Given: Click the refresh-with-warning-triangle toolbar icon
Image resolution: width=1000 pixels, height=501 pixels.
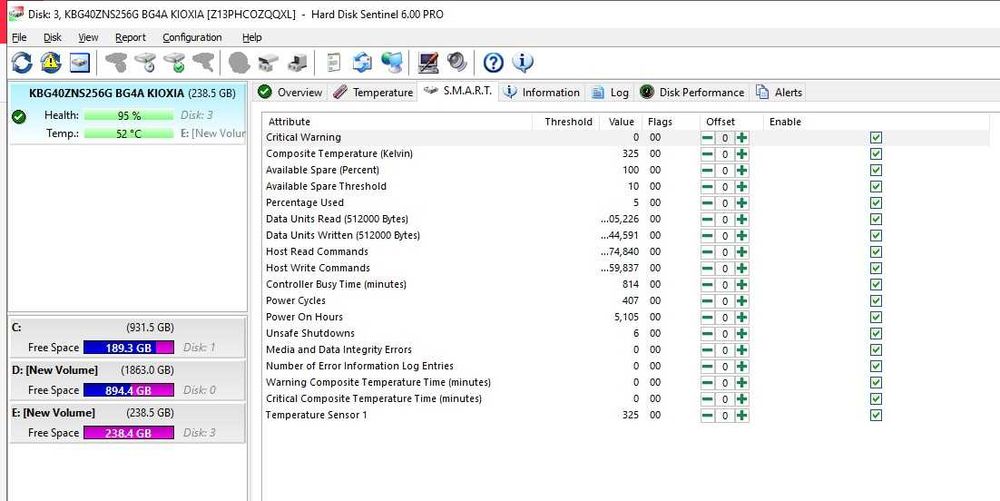Looking at the screenshot, I should click(50, 62).
